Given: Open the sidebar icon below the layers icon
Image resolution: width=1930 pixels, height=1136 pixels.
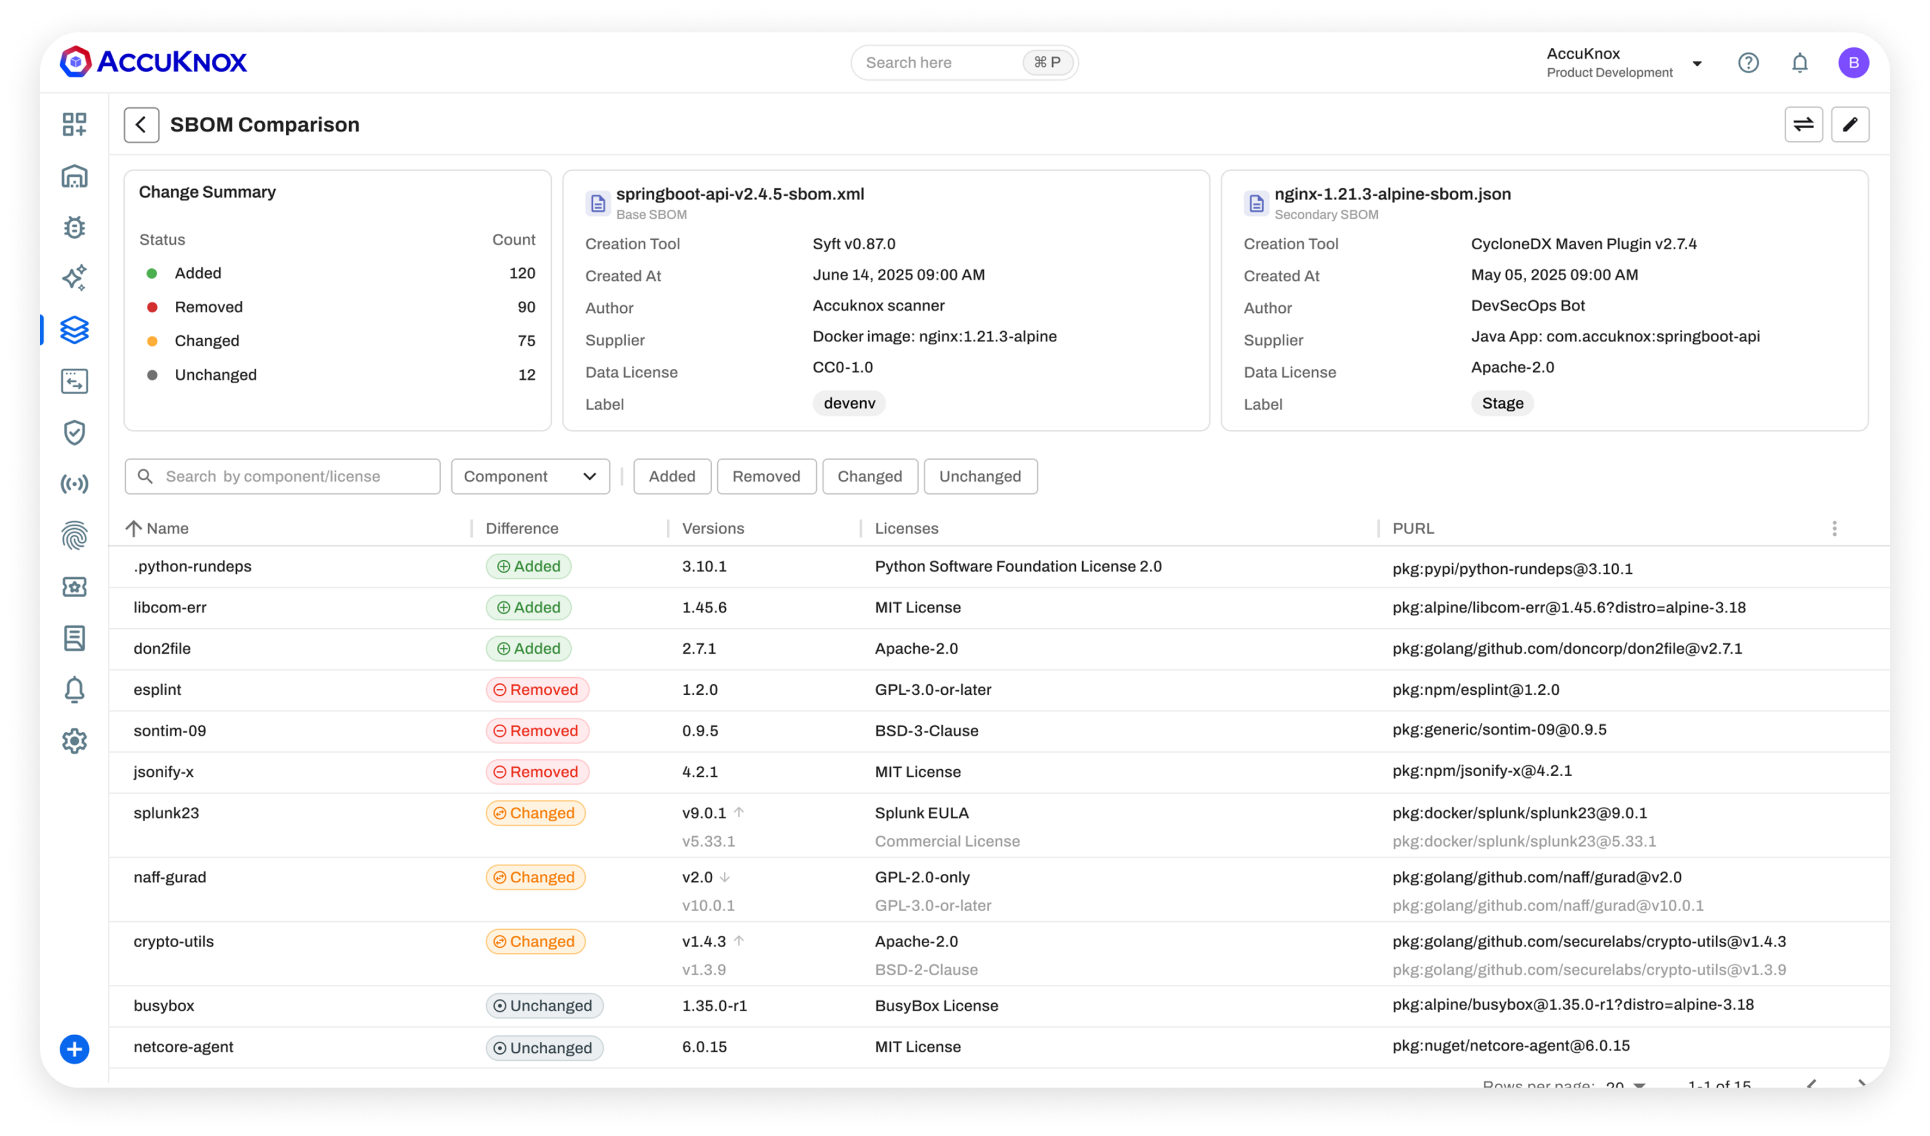Looking at the screenshot, I should (x=74, y=381).
